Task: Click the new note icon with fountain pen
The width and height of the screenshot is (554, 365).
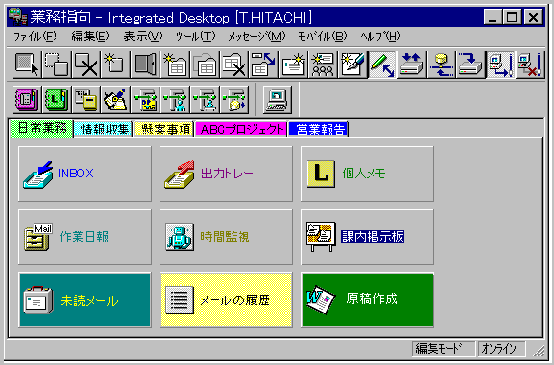Action: 353,65
